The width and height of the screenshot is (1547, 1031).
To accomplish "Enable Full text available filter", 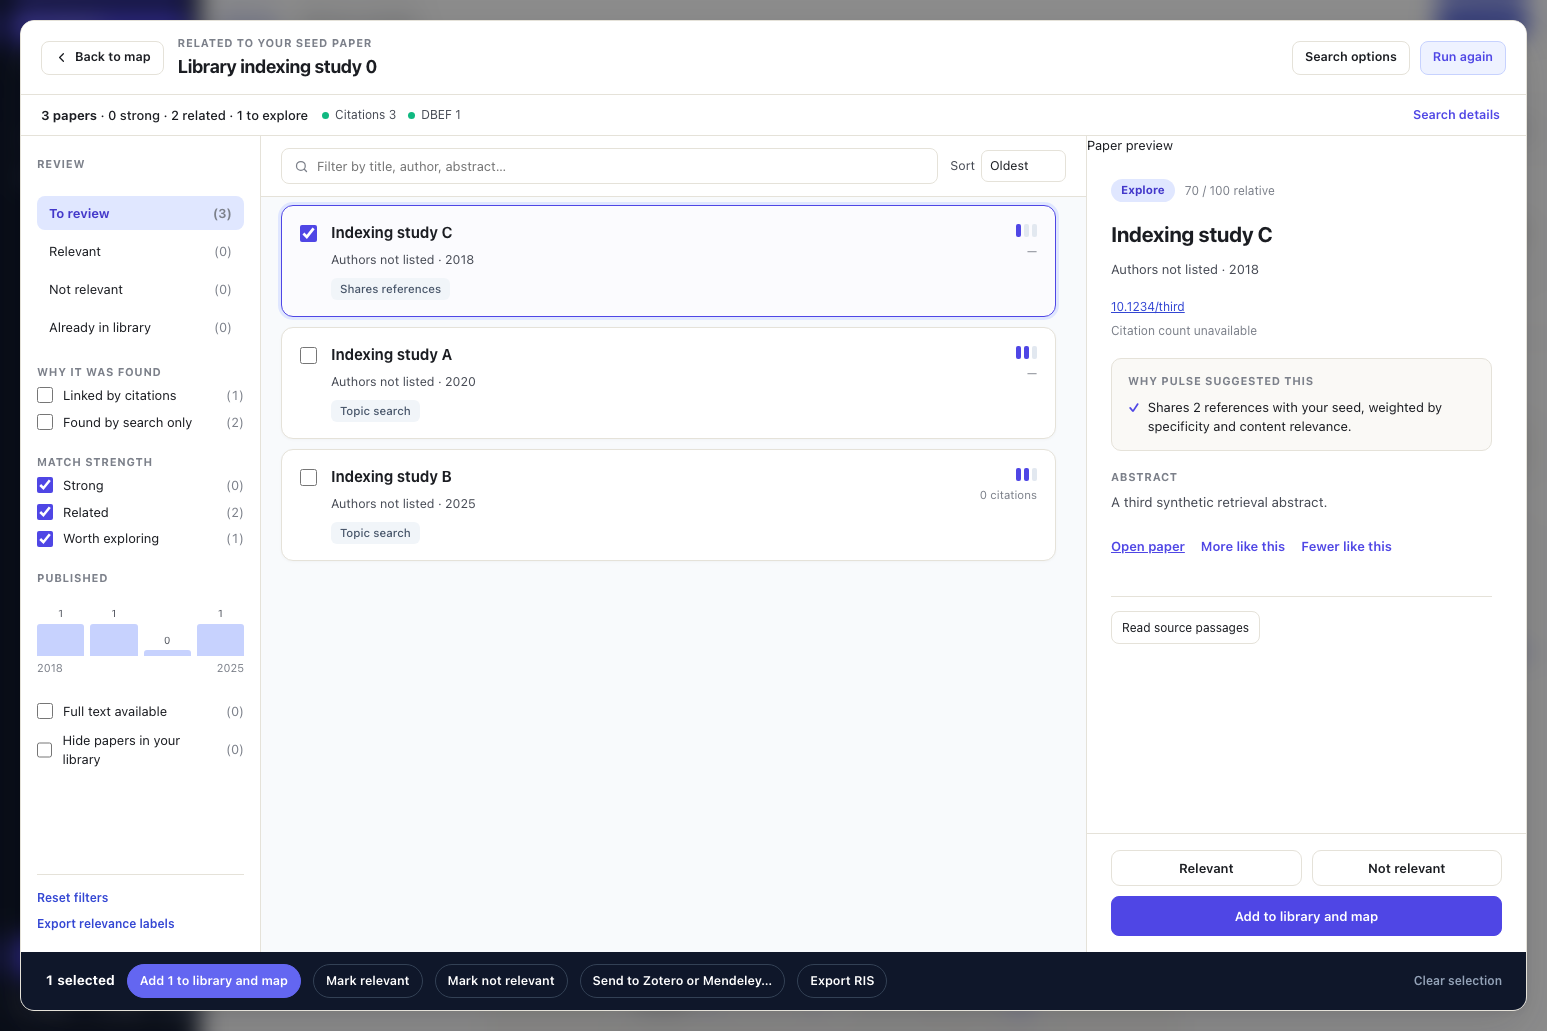I will (45, 711).
